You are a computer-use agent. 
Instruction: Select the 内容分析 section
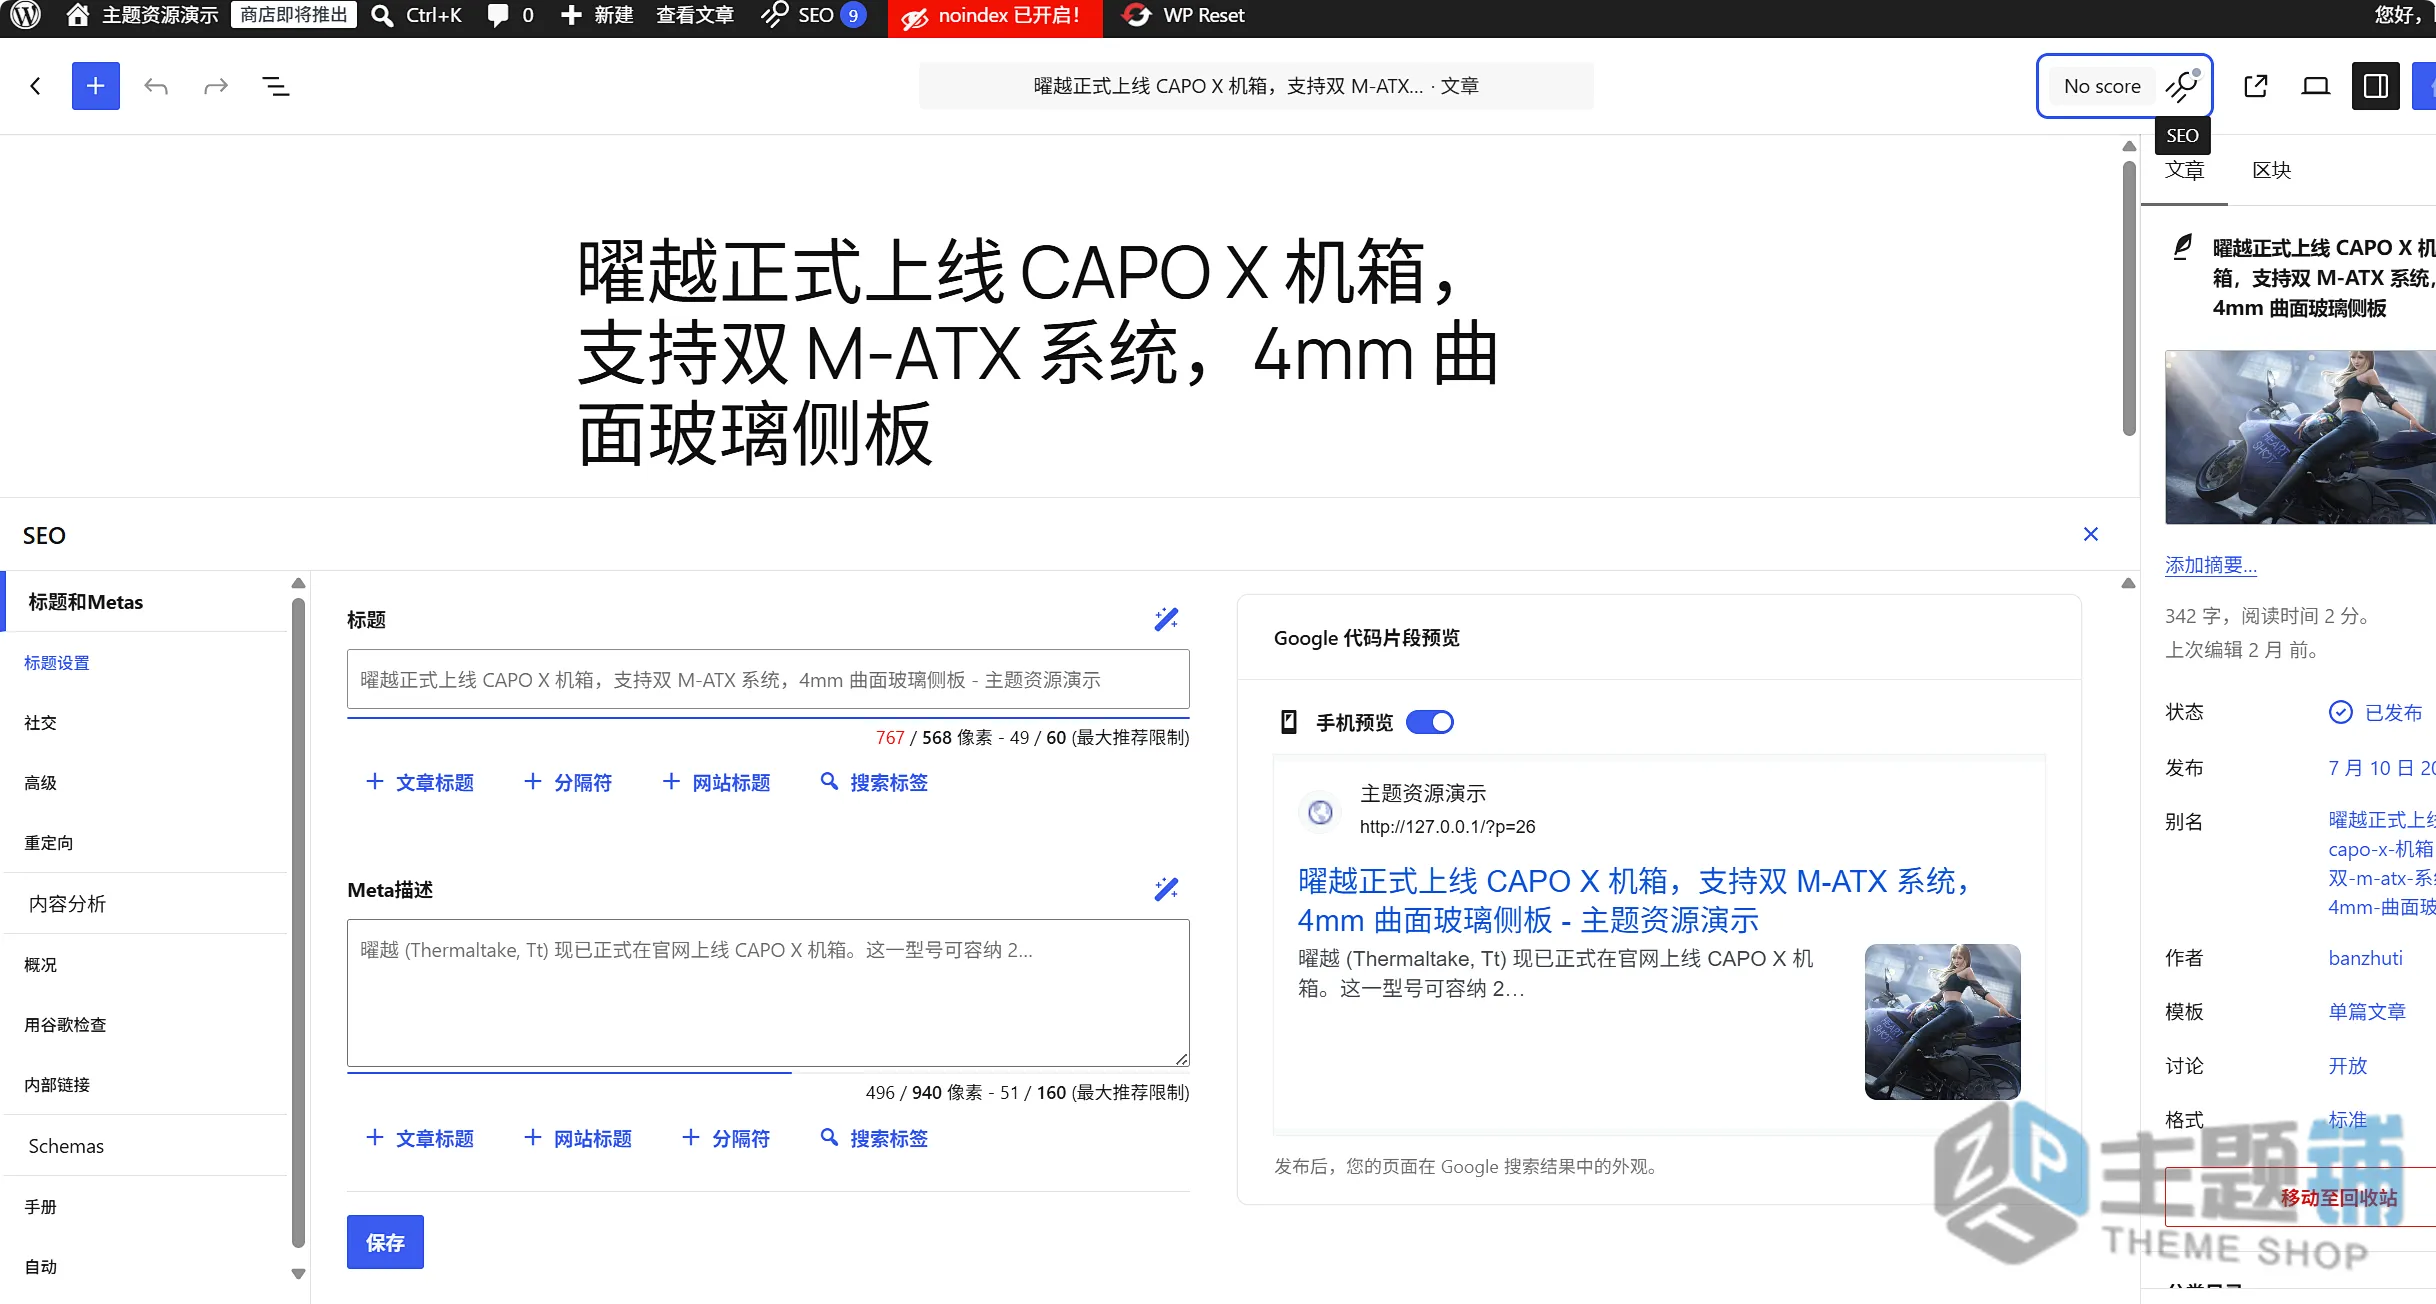pyautogui.click(x=146, y=904)
